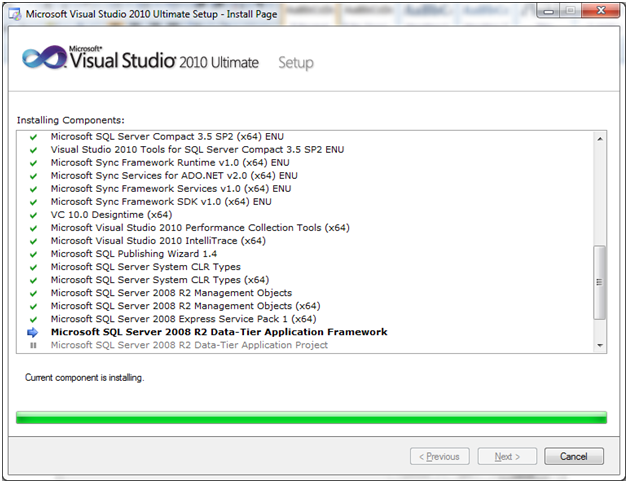Viewport: 628px width, 483px height.
Task: Click checkmark next to SQL Publishing Wizard 1.4
Action: [x=33, y=254]
